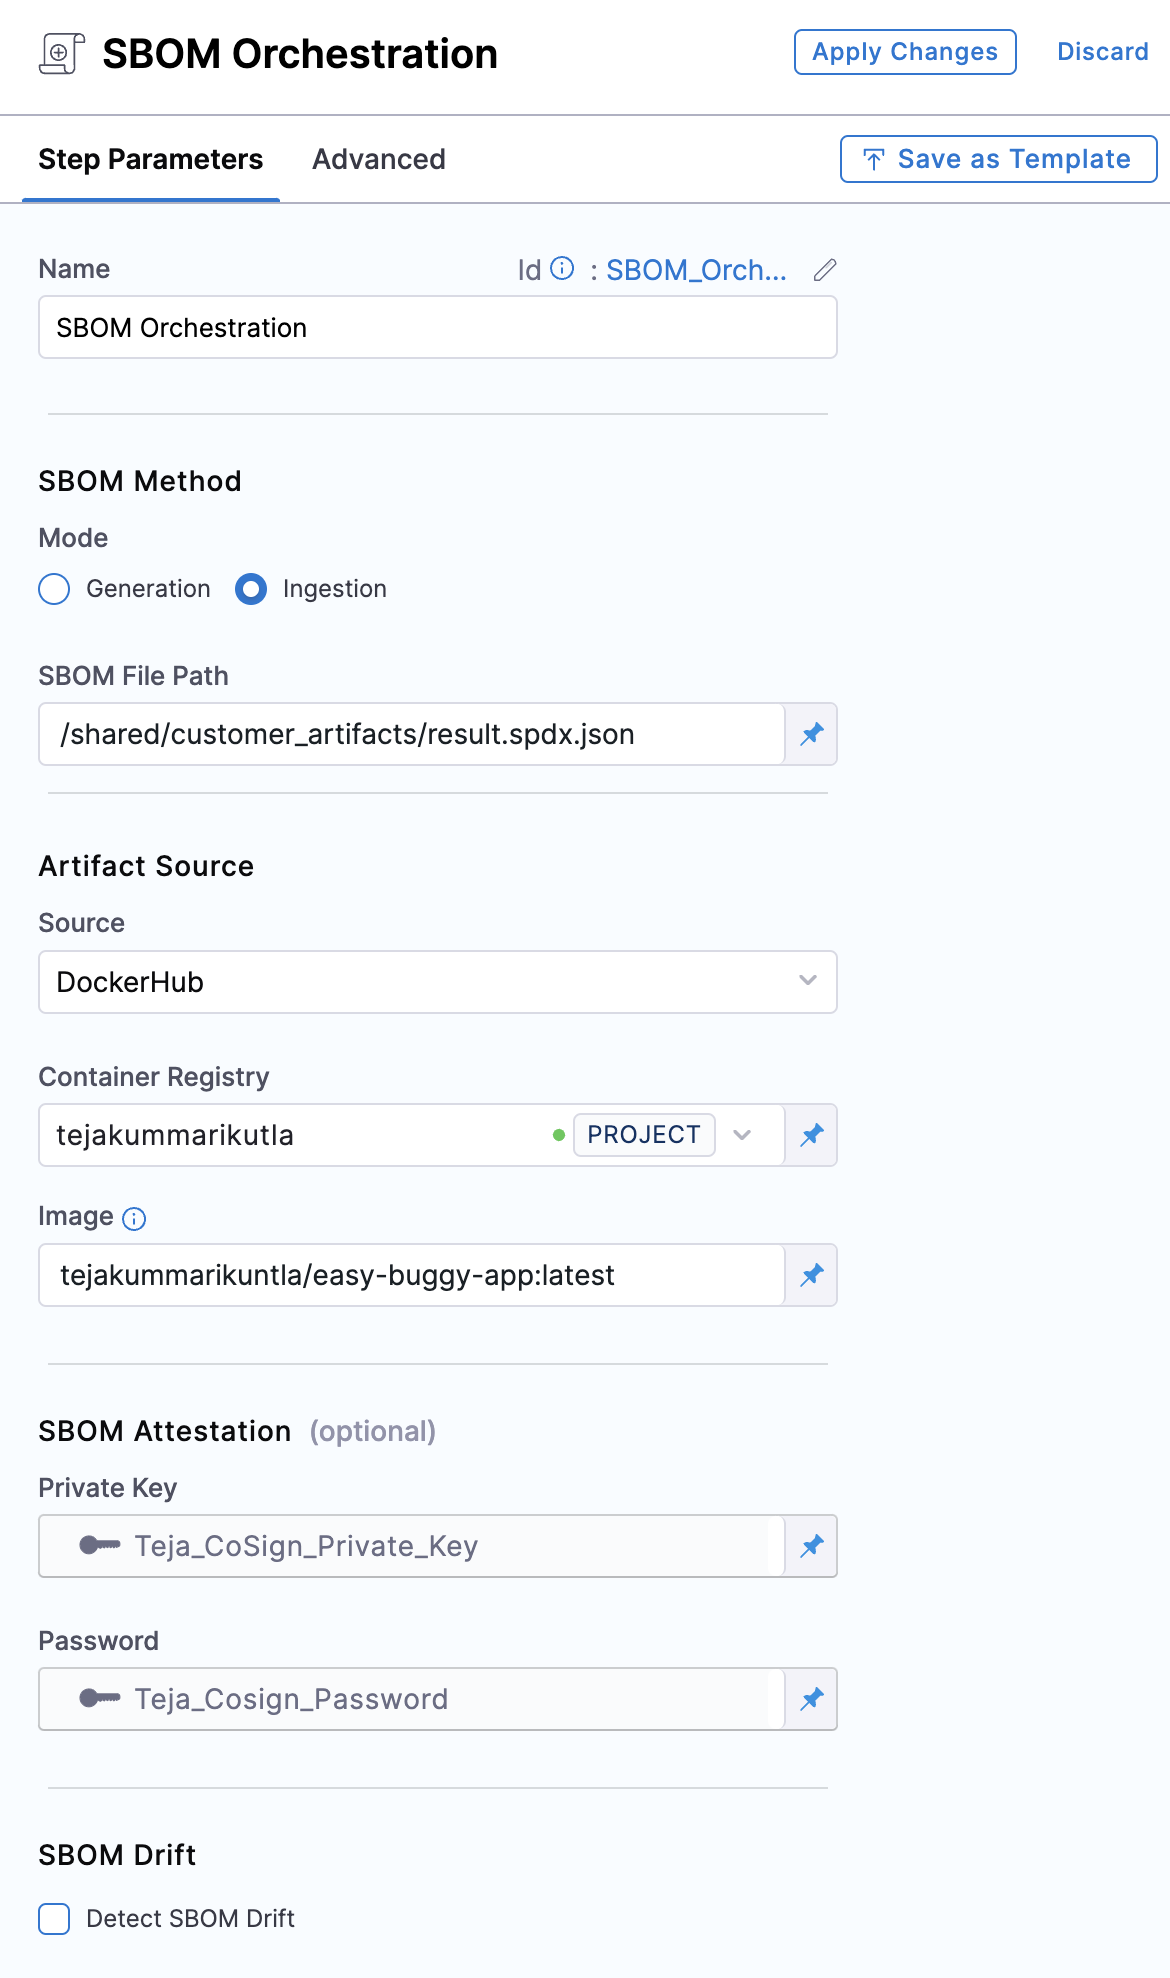Click pin icon beside SBOM File Path

coord(811,734)
